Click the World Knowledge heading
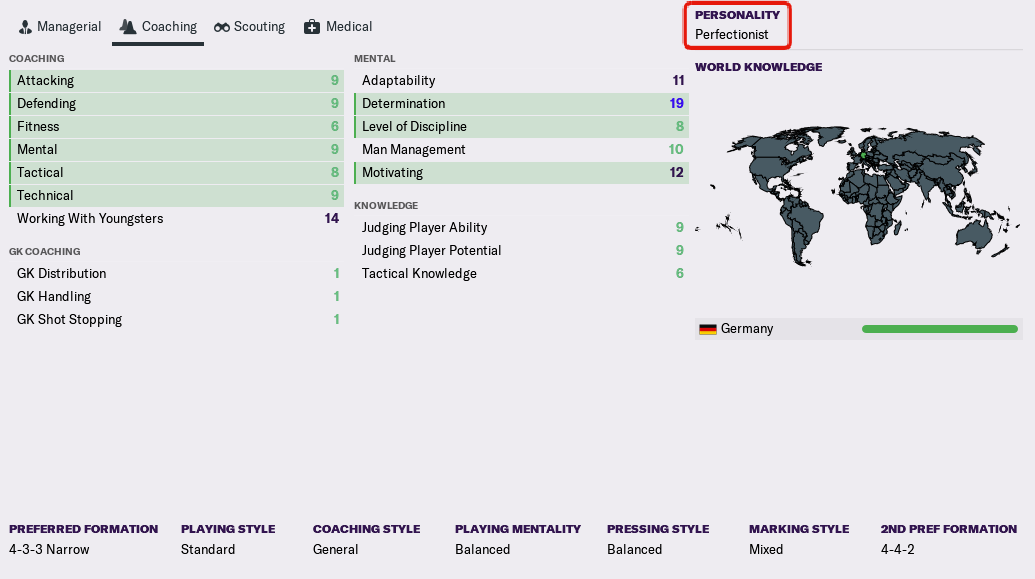This screenshot has width=1035, height=579. (758, 67)
